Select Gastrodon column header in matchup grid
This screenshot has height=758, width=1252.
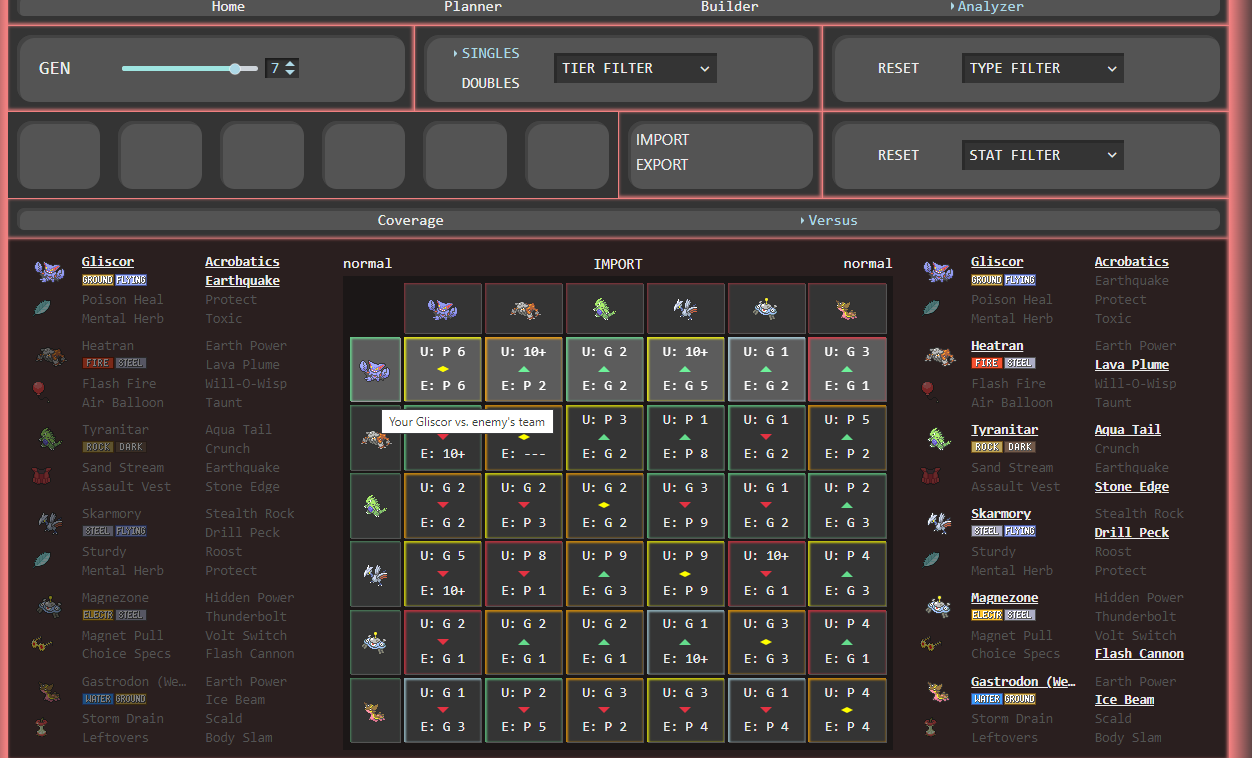click(x=847, y=308)
